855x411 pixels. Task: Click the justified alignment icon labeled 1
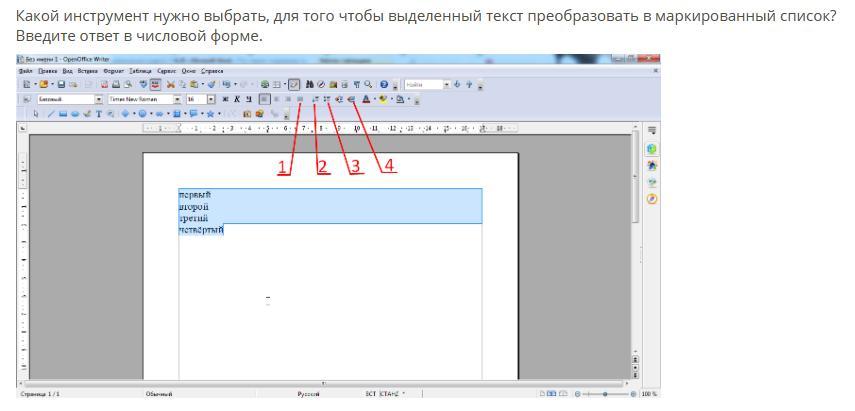[299, 99]
